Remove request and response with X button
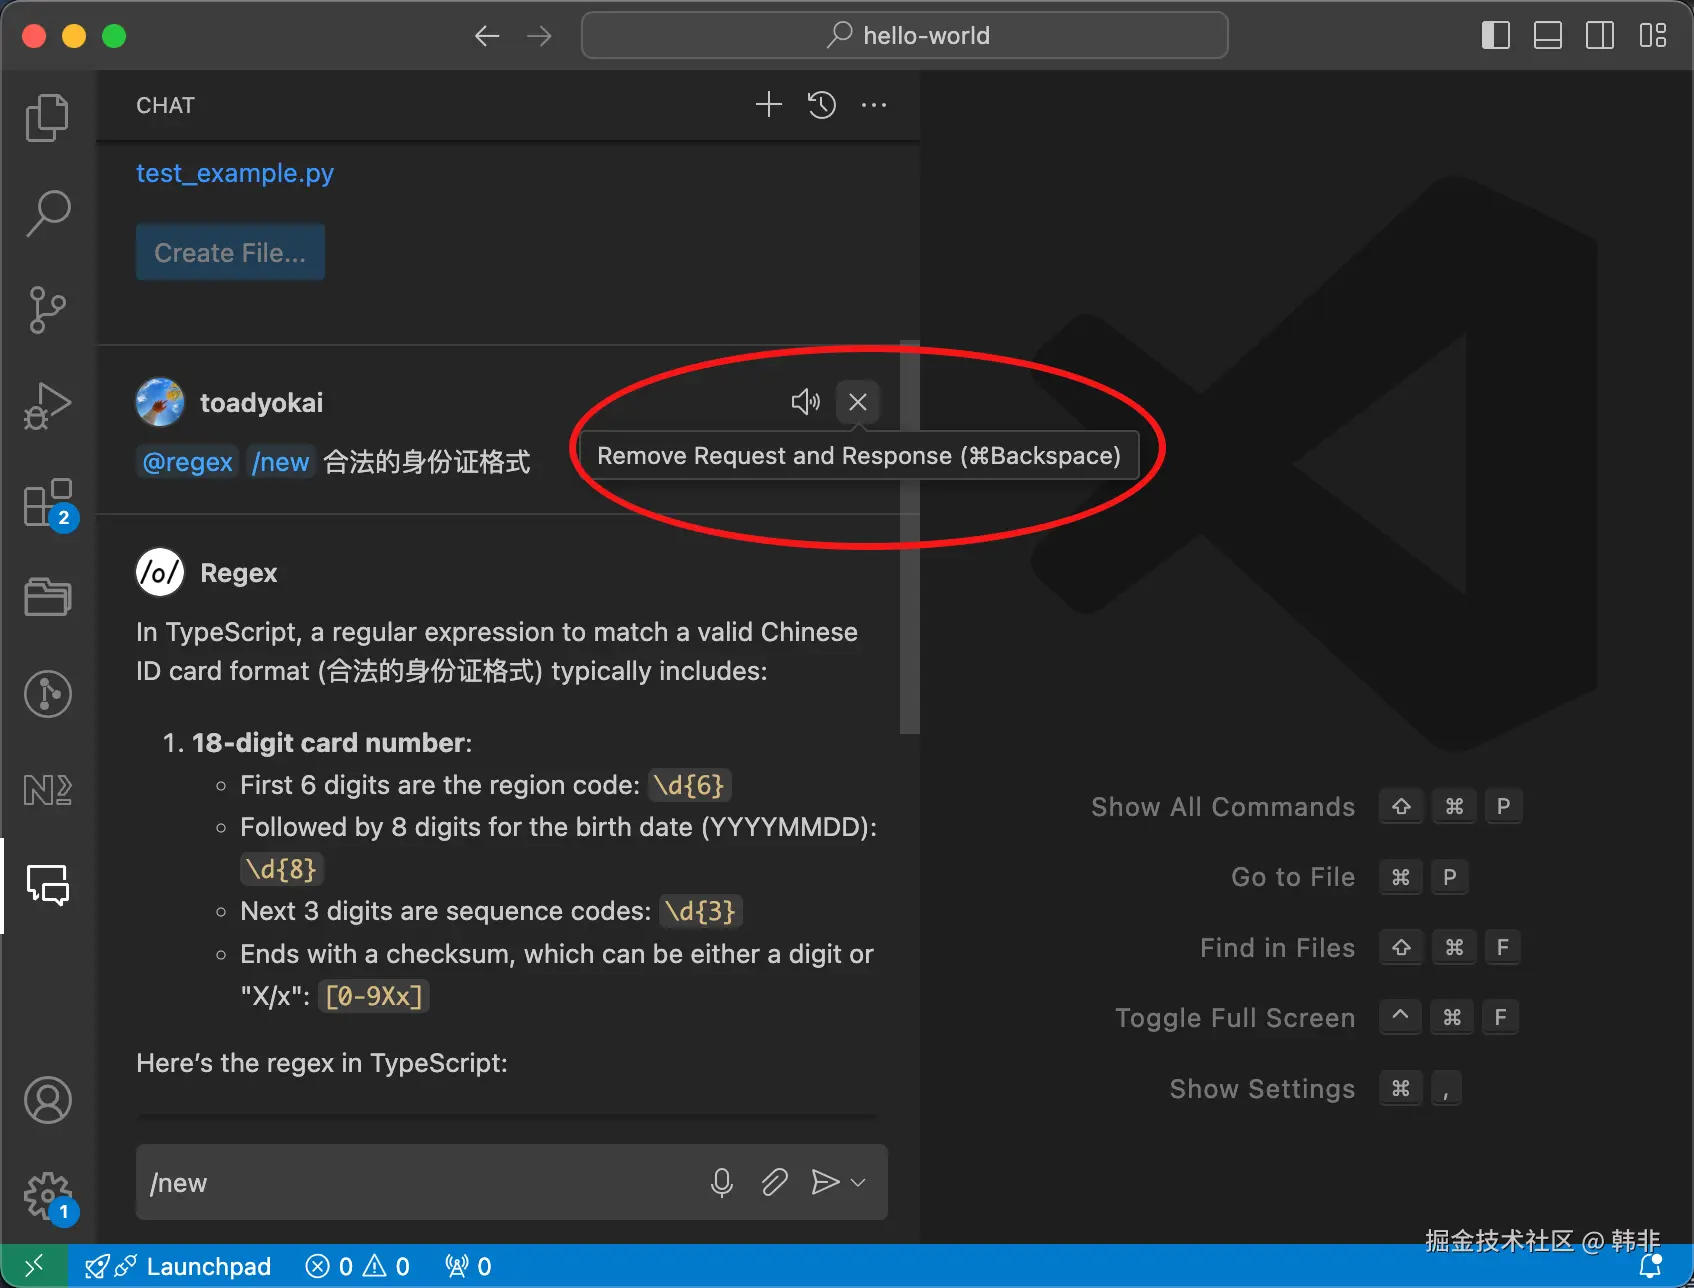 [x=858, y=402]
